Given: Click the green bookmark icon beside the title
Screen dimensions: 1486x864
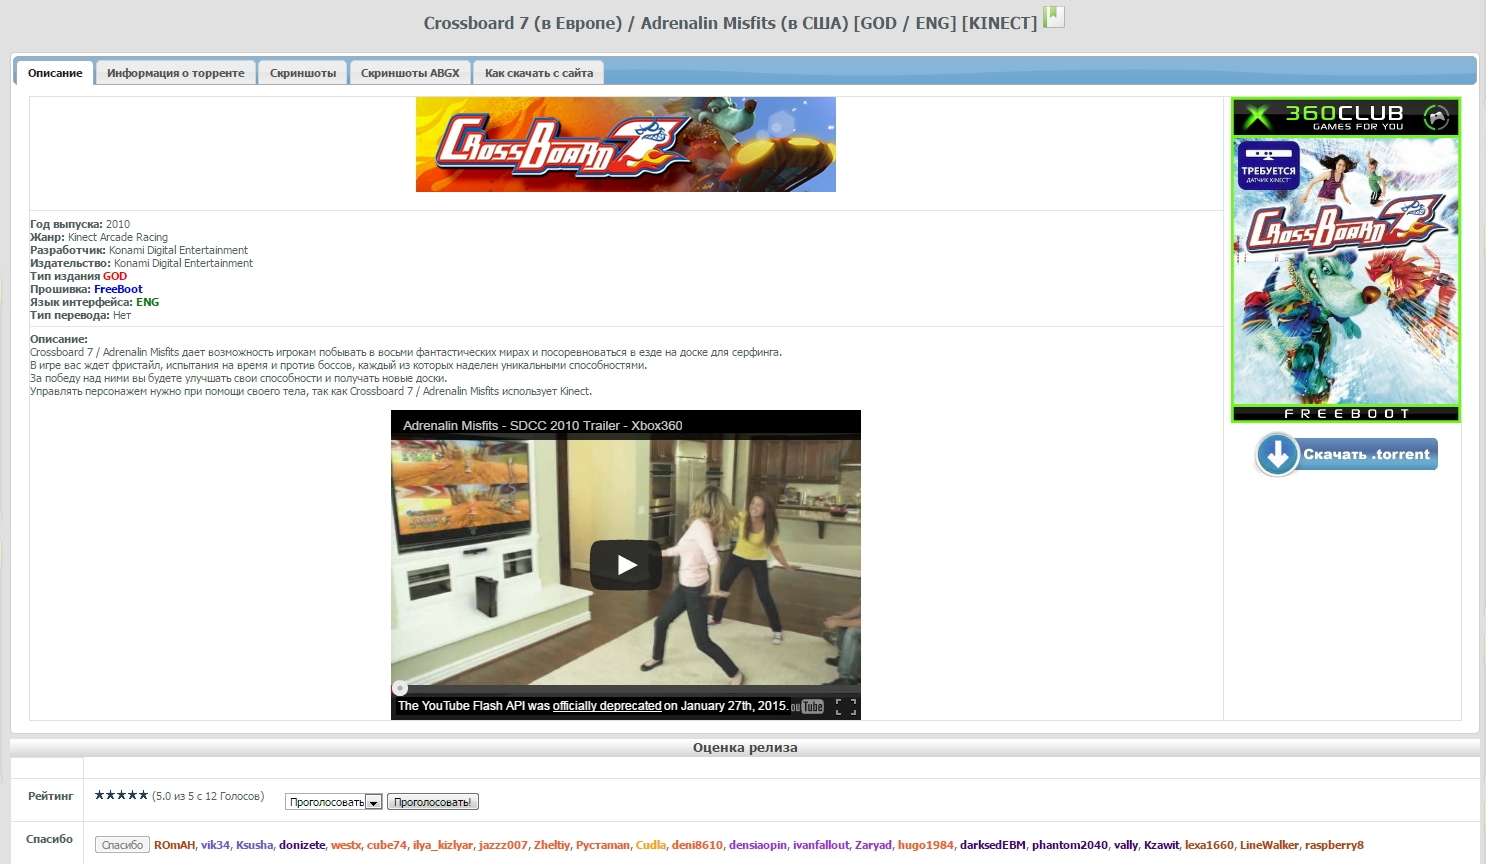Looking at the screenshot, I should click(1054, 17).
